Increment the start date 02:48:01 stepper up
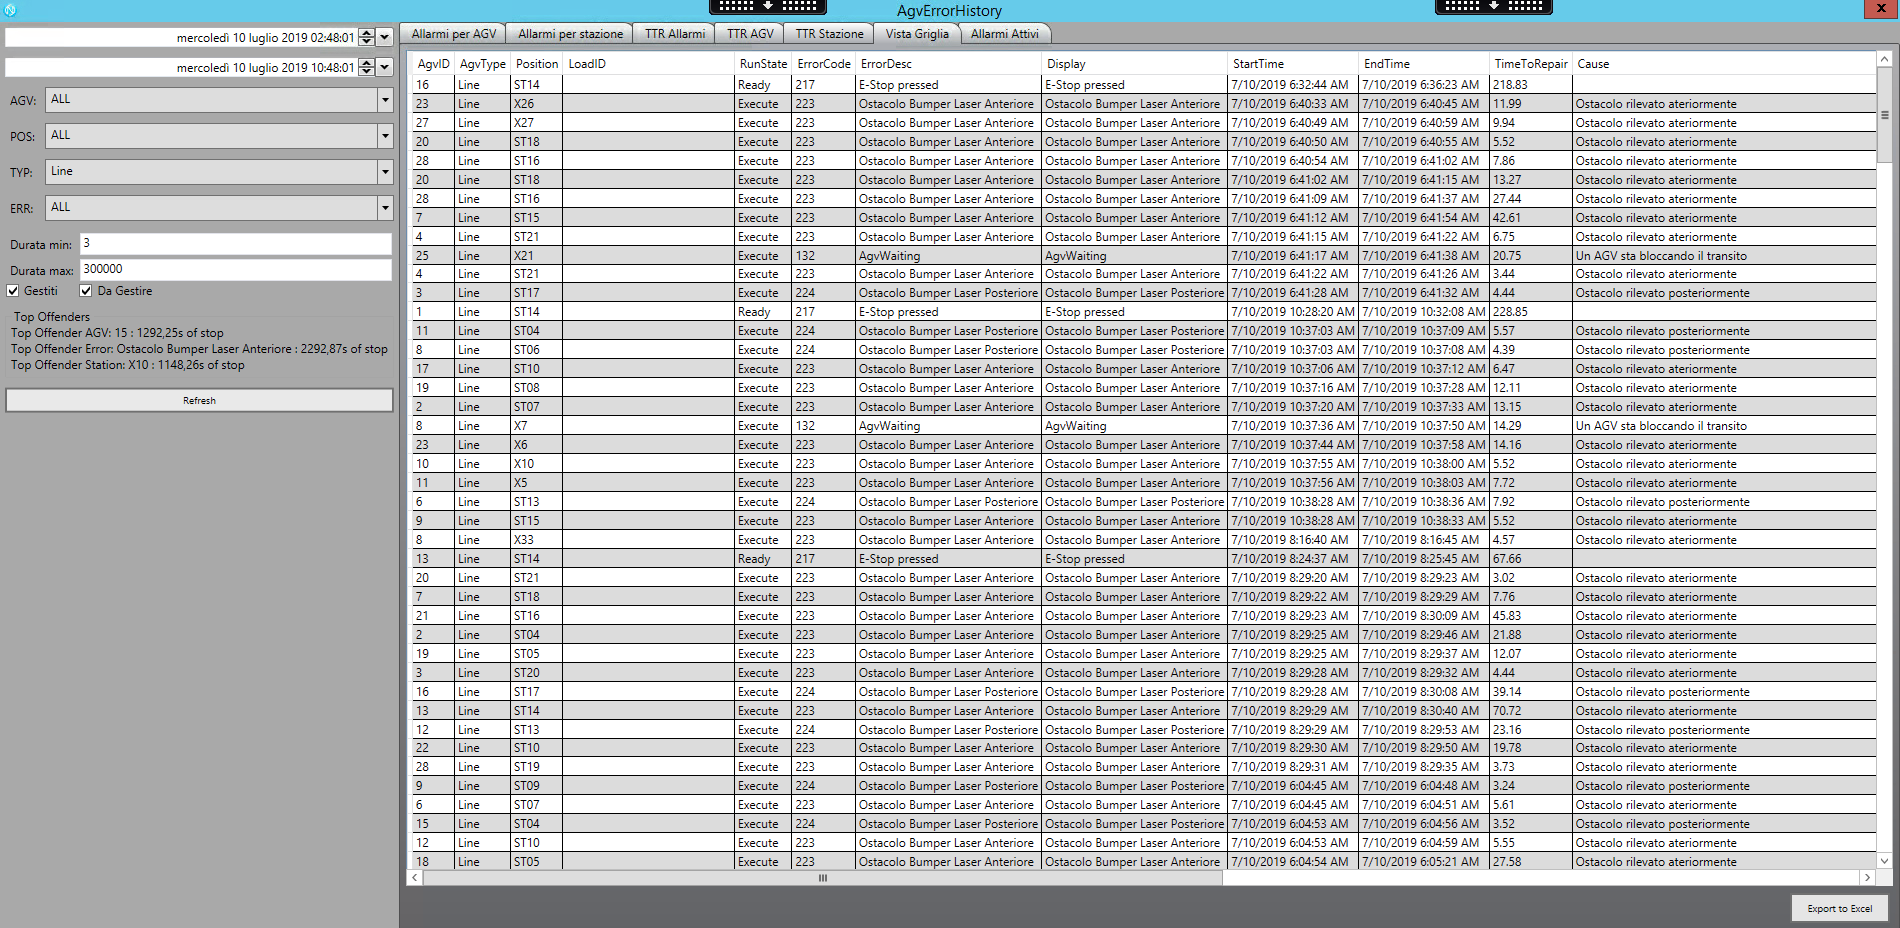Screen dimensions: 1900x928 (x=367, y=33)
